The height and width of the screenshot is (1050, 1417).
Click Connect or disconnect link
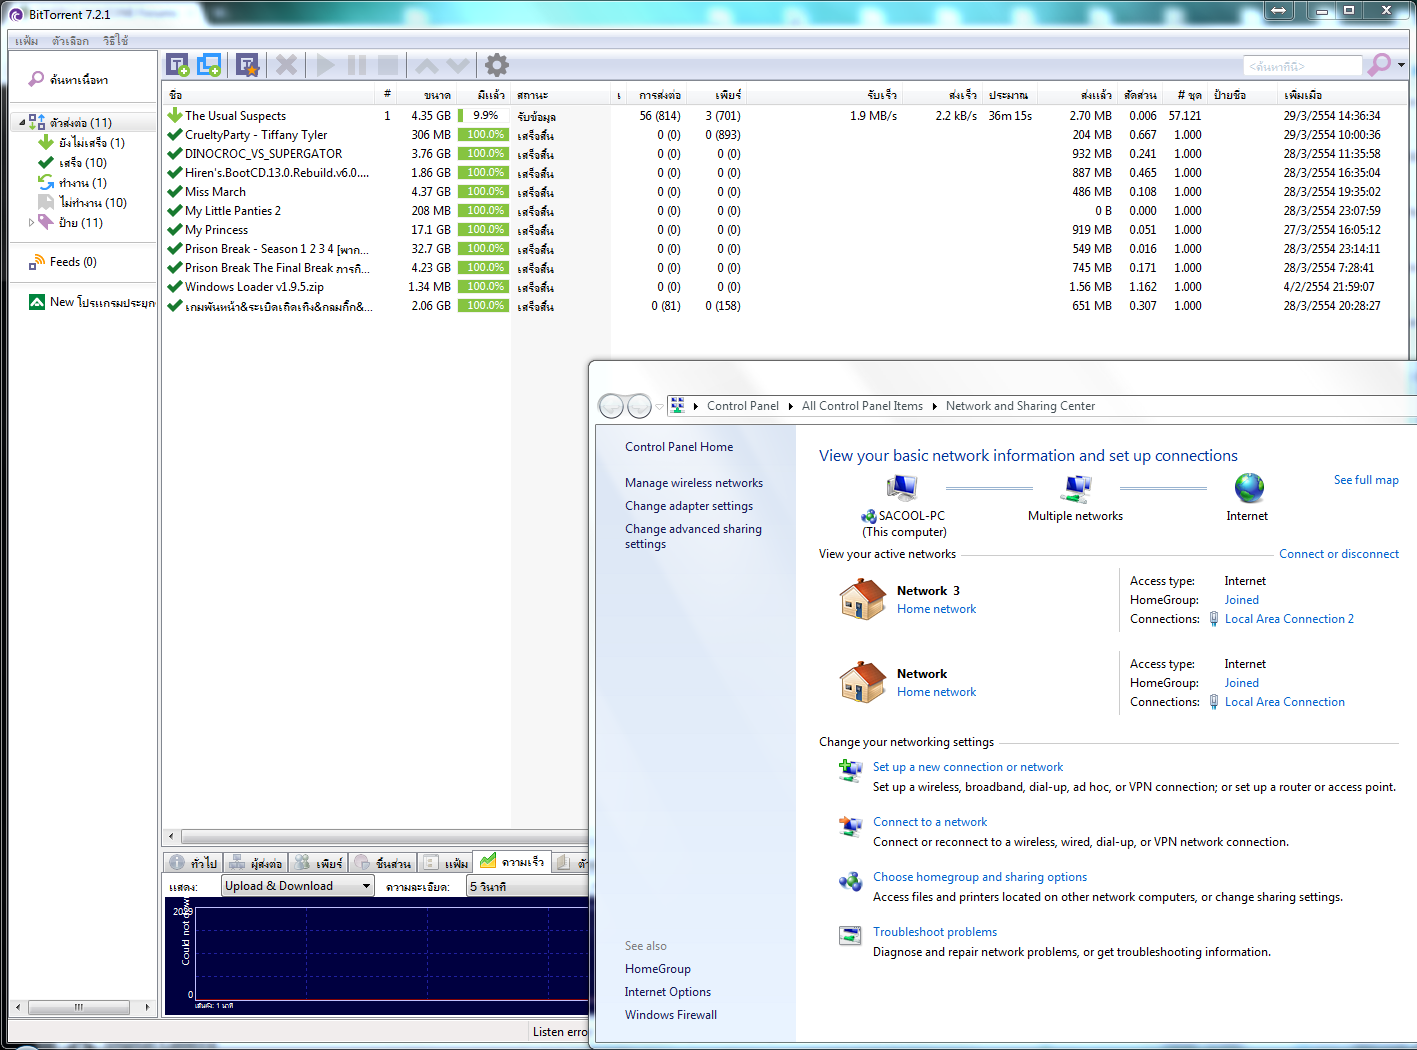click(x=1339, y=554)
